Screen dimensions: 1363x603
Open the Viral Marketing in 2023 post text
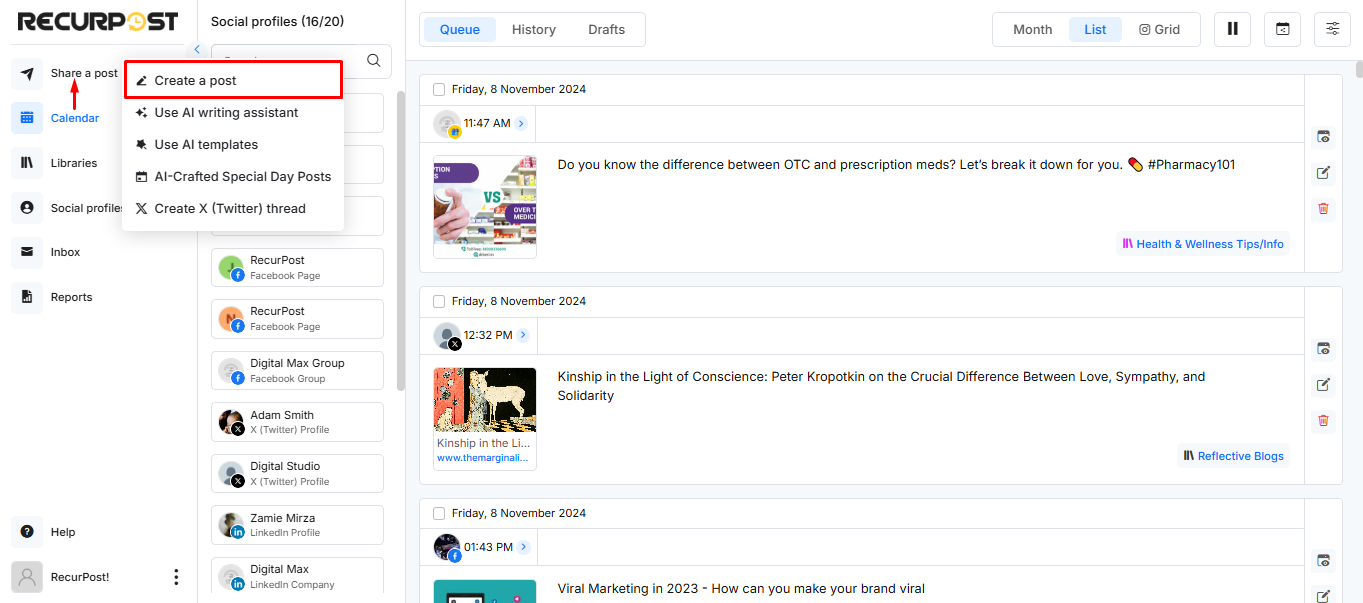(x=741, y=588)
